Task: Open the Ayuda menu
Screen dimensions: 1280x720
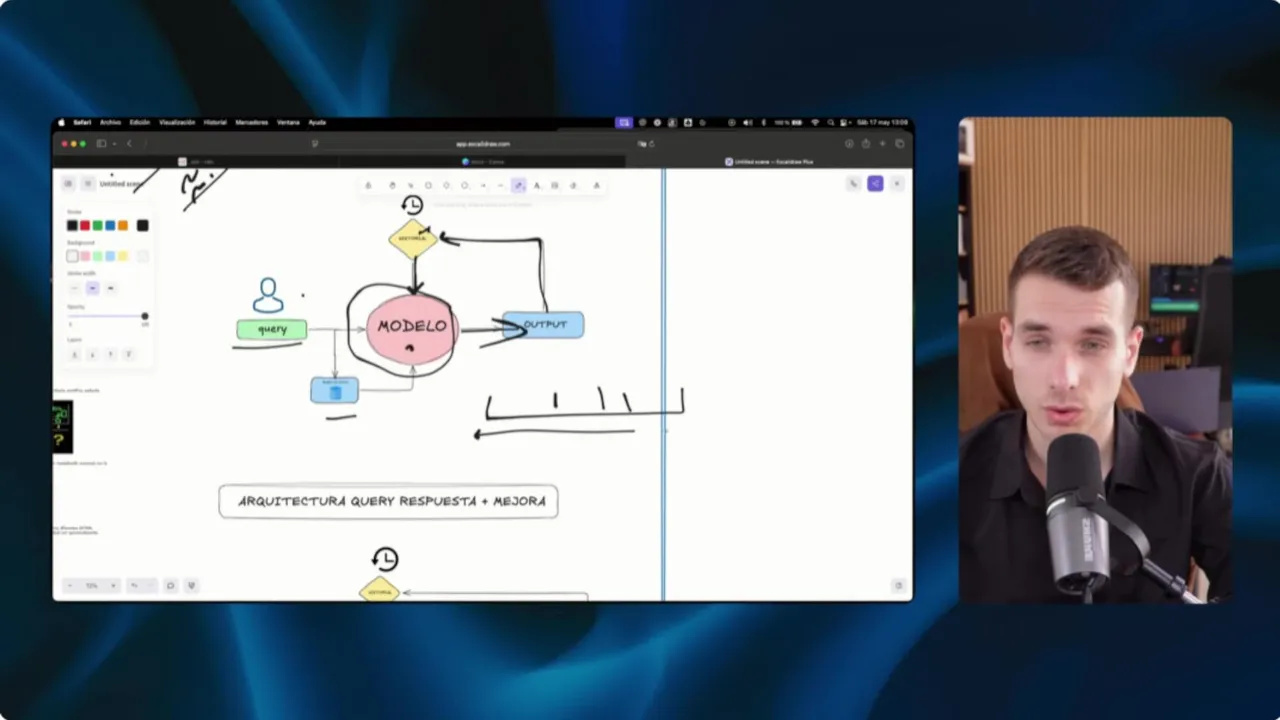Action: tap(317, 122)
